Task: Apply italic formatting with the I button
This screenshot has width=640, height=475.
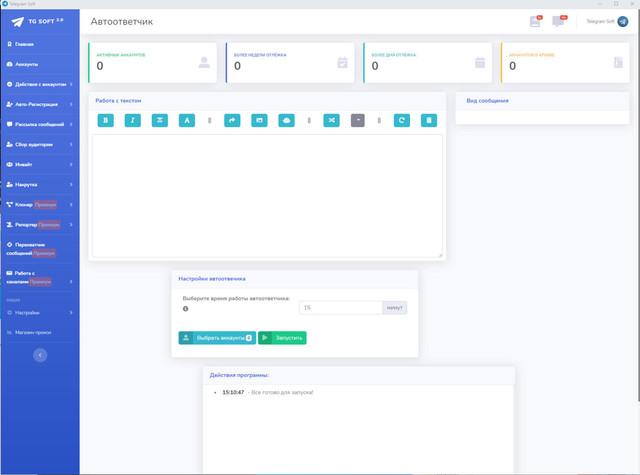Action: pyautogui.click(x=133, y=120)
